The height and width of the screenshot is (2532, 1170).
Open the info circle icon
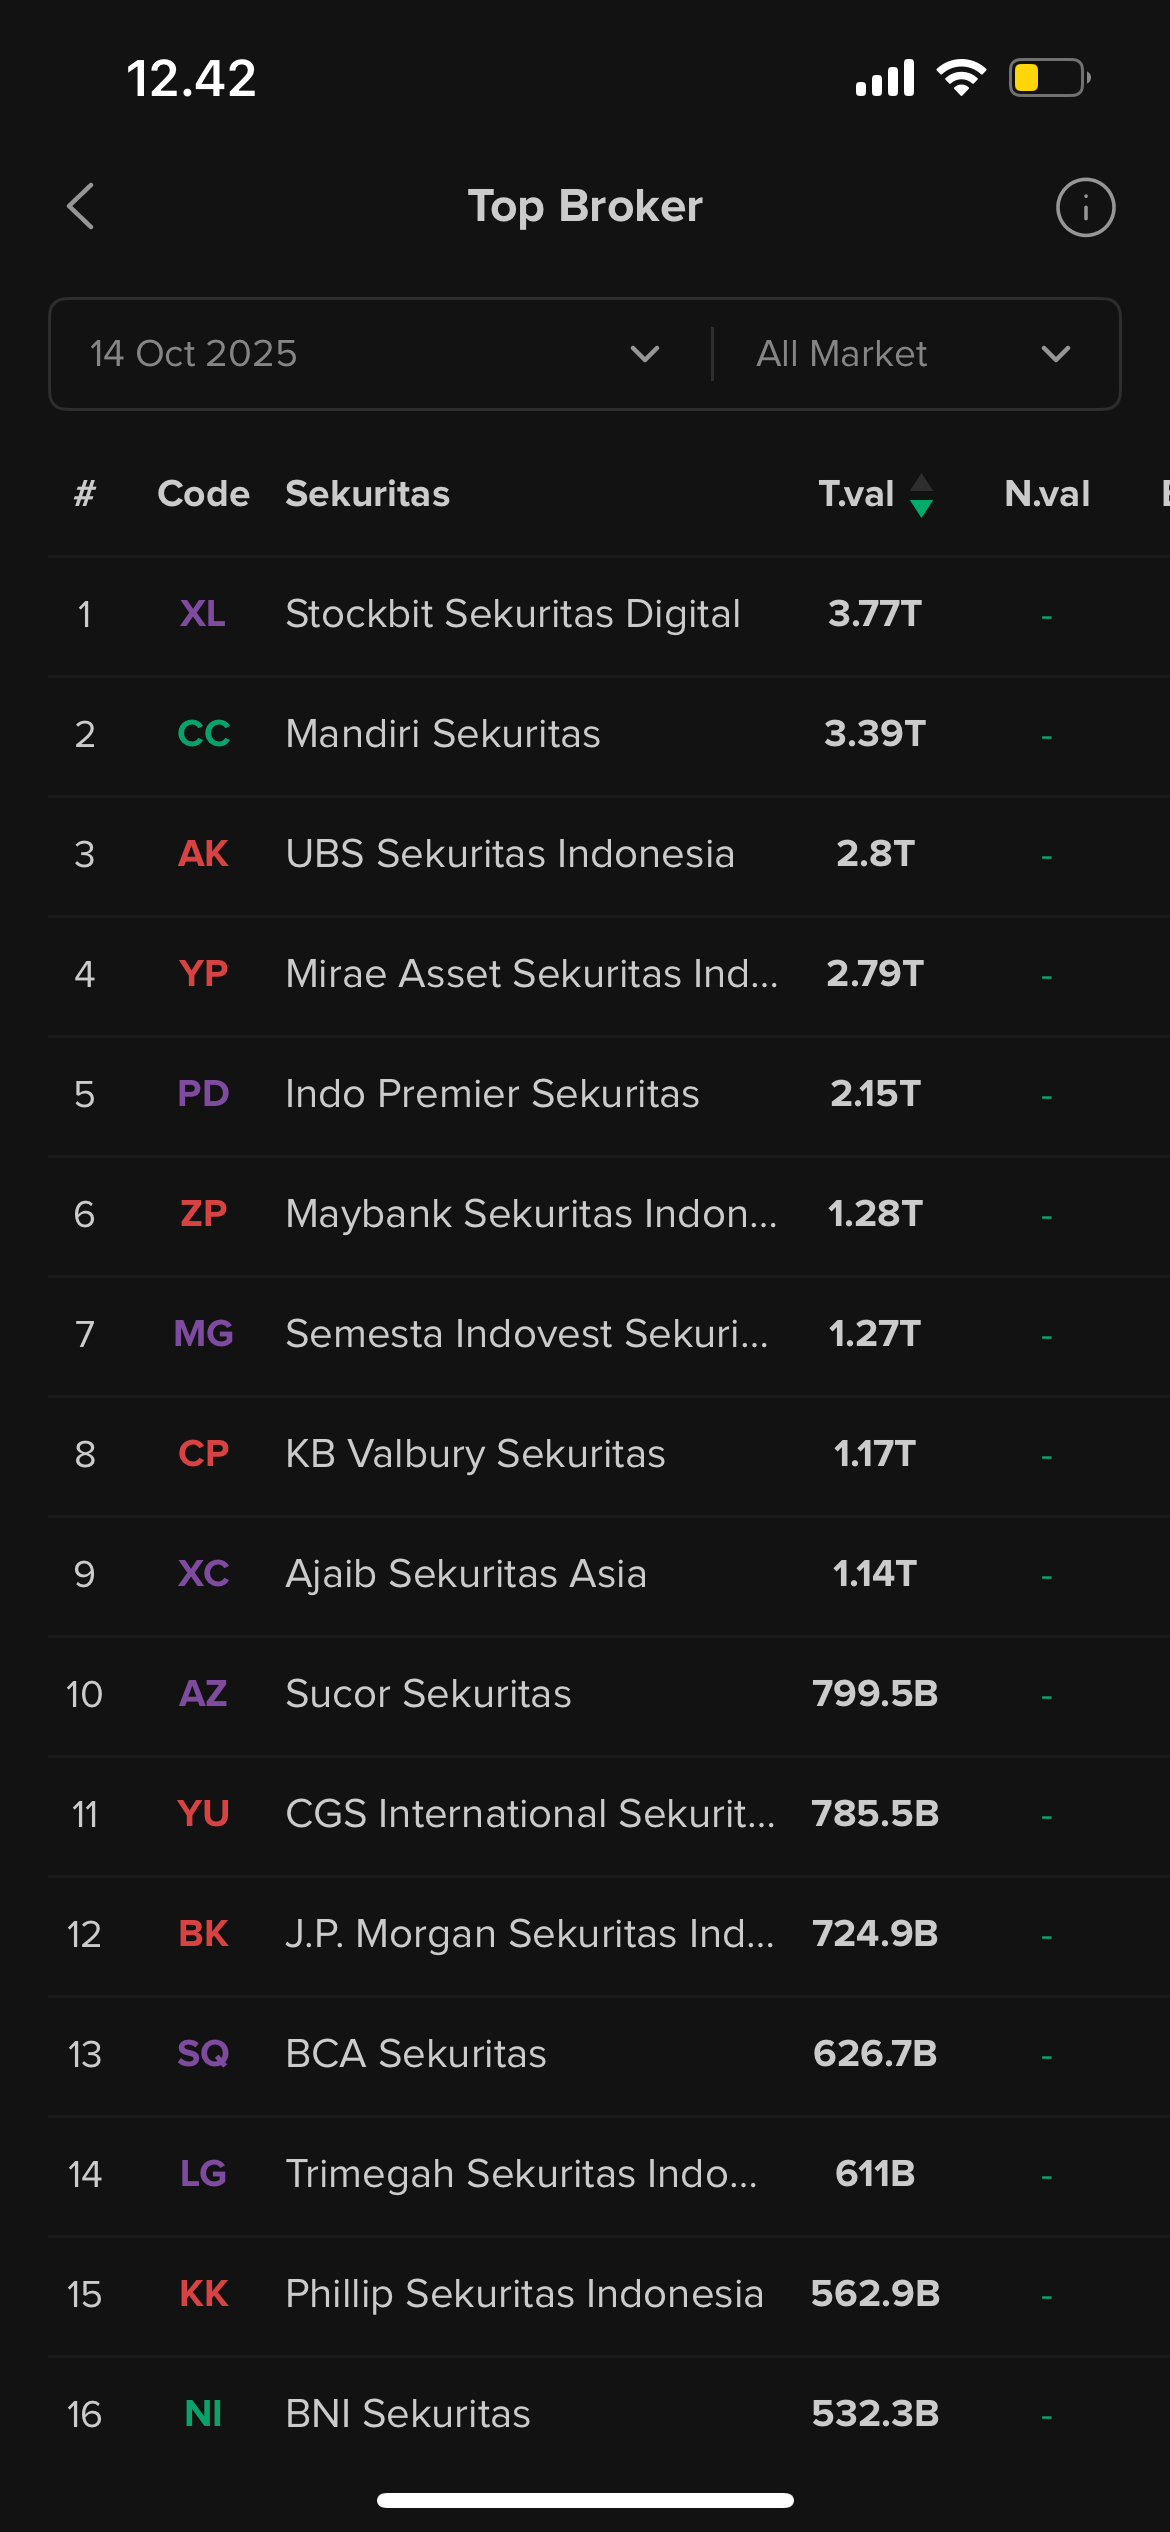pyautogui.click(x=1085, y=207)
